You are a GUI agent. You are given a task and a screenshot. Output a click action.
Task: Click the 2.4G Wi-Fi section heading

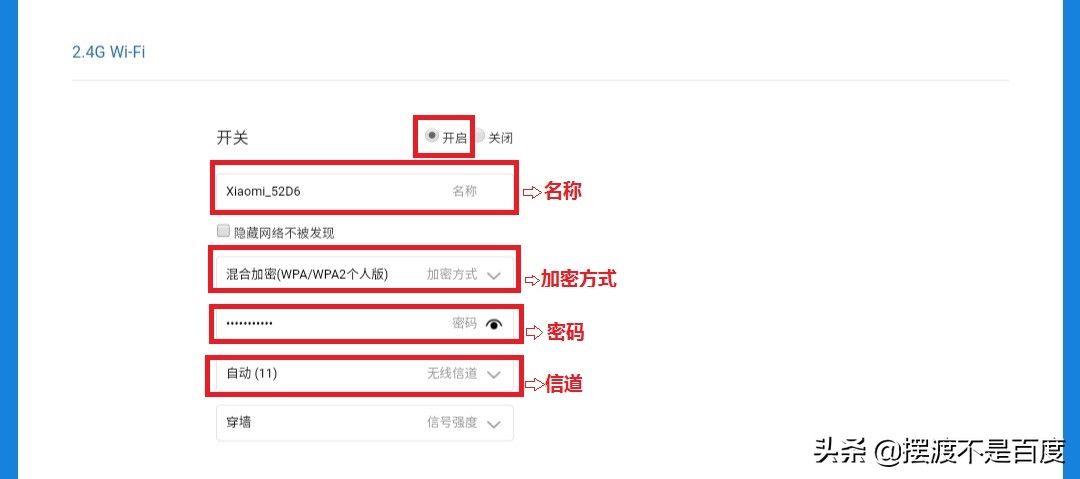coord(108,51)
